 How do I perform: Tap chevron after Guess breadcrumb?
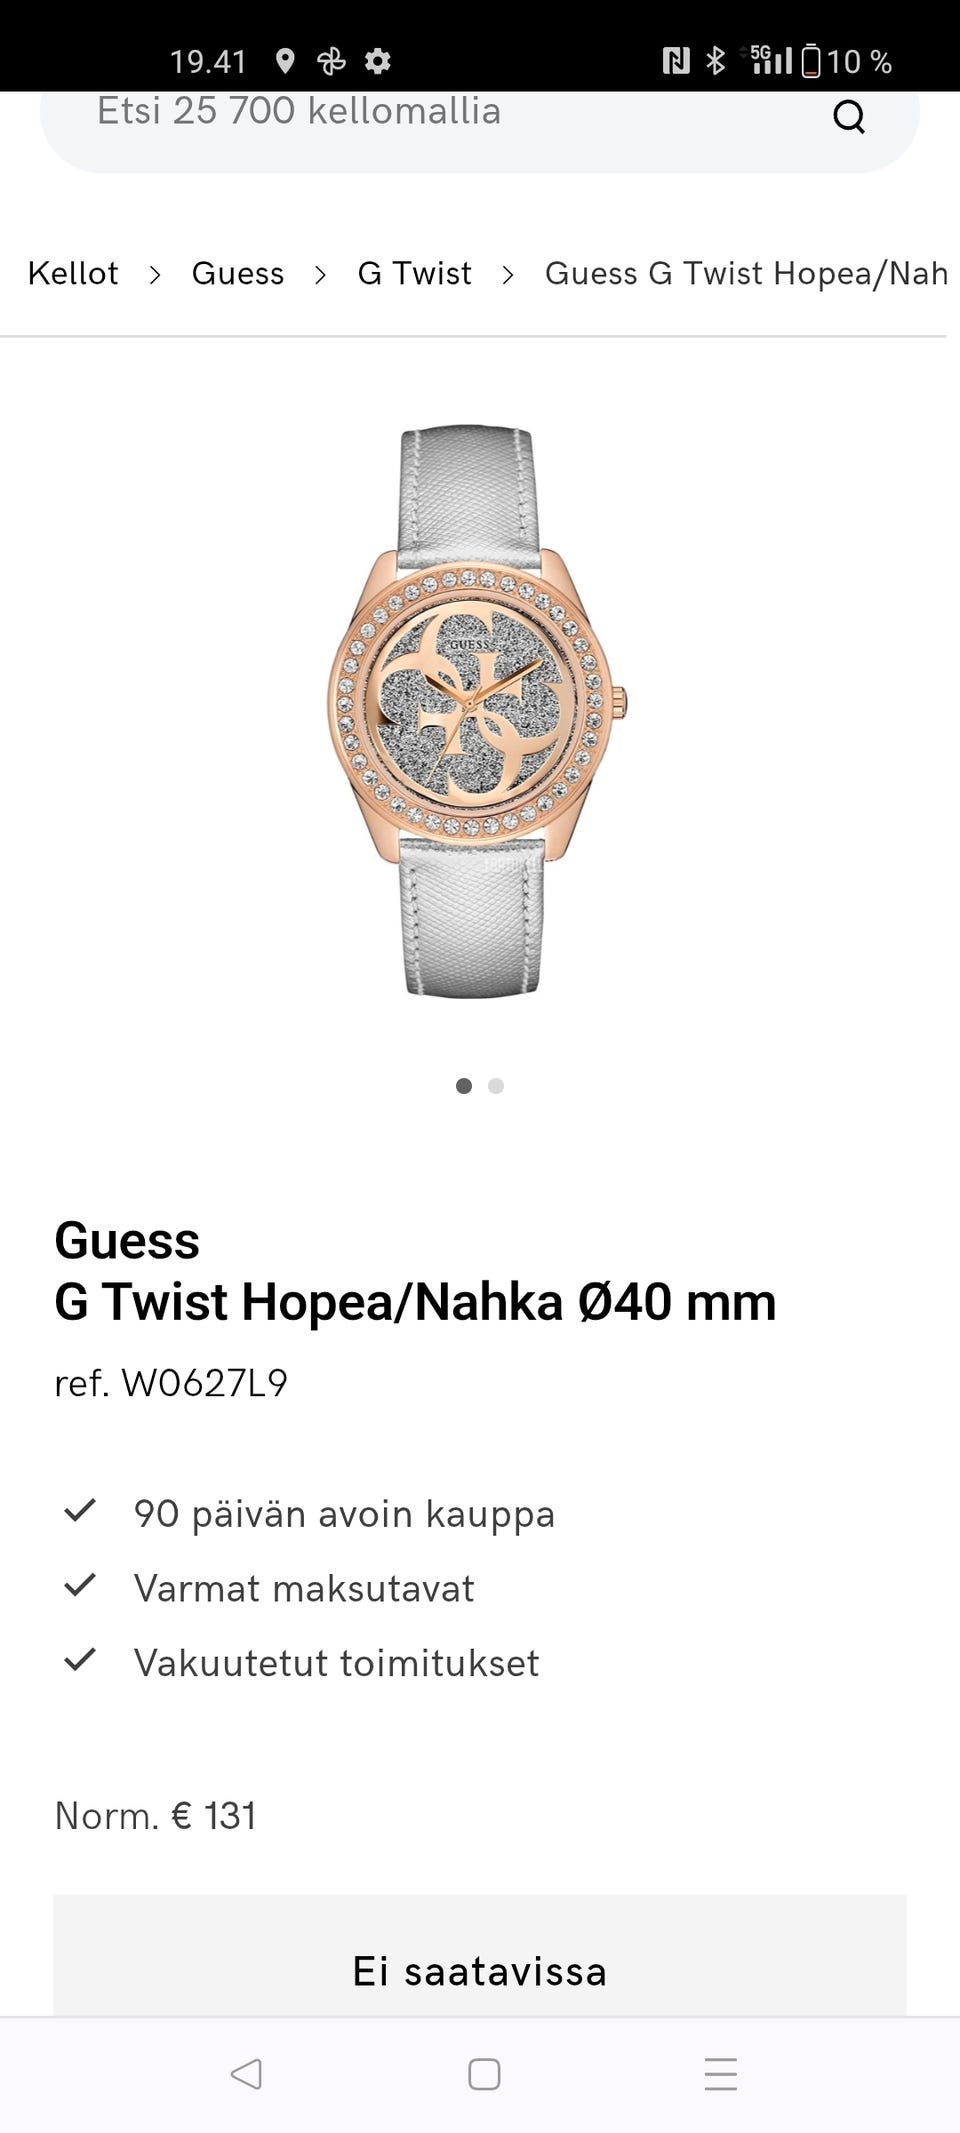(x=320, y=274)
